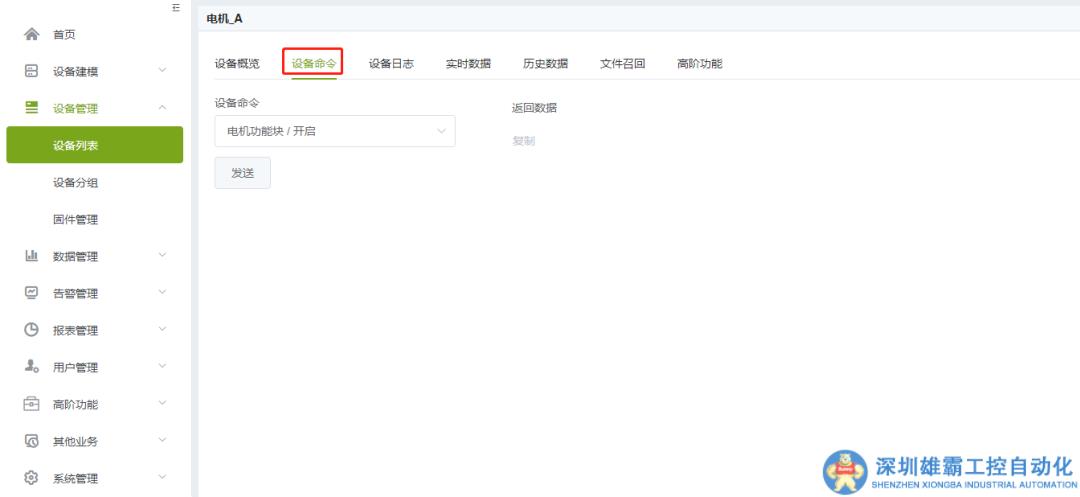Image resolution: width=1080 pixels, height=497 pixels.
Task: Click the 告警管理 monitor icon
Action: (x=31, y=293)
